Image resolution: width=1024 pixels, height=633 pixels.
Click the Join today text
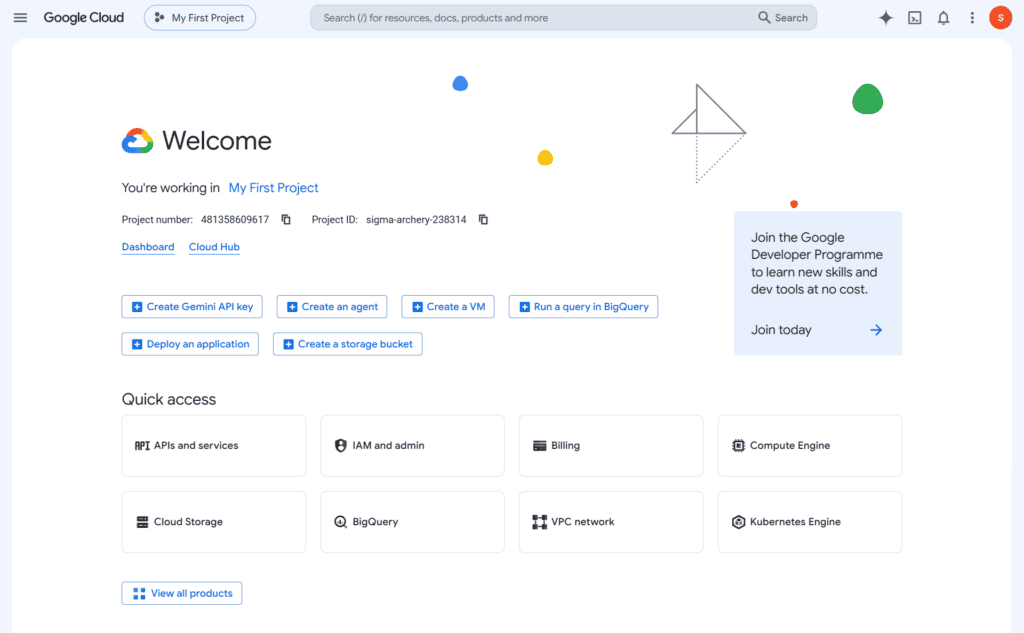pos(781,330)
